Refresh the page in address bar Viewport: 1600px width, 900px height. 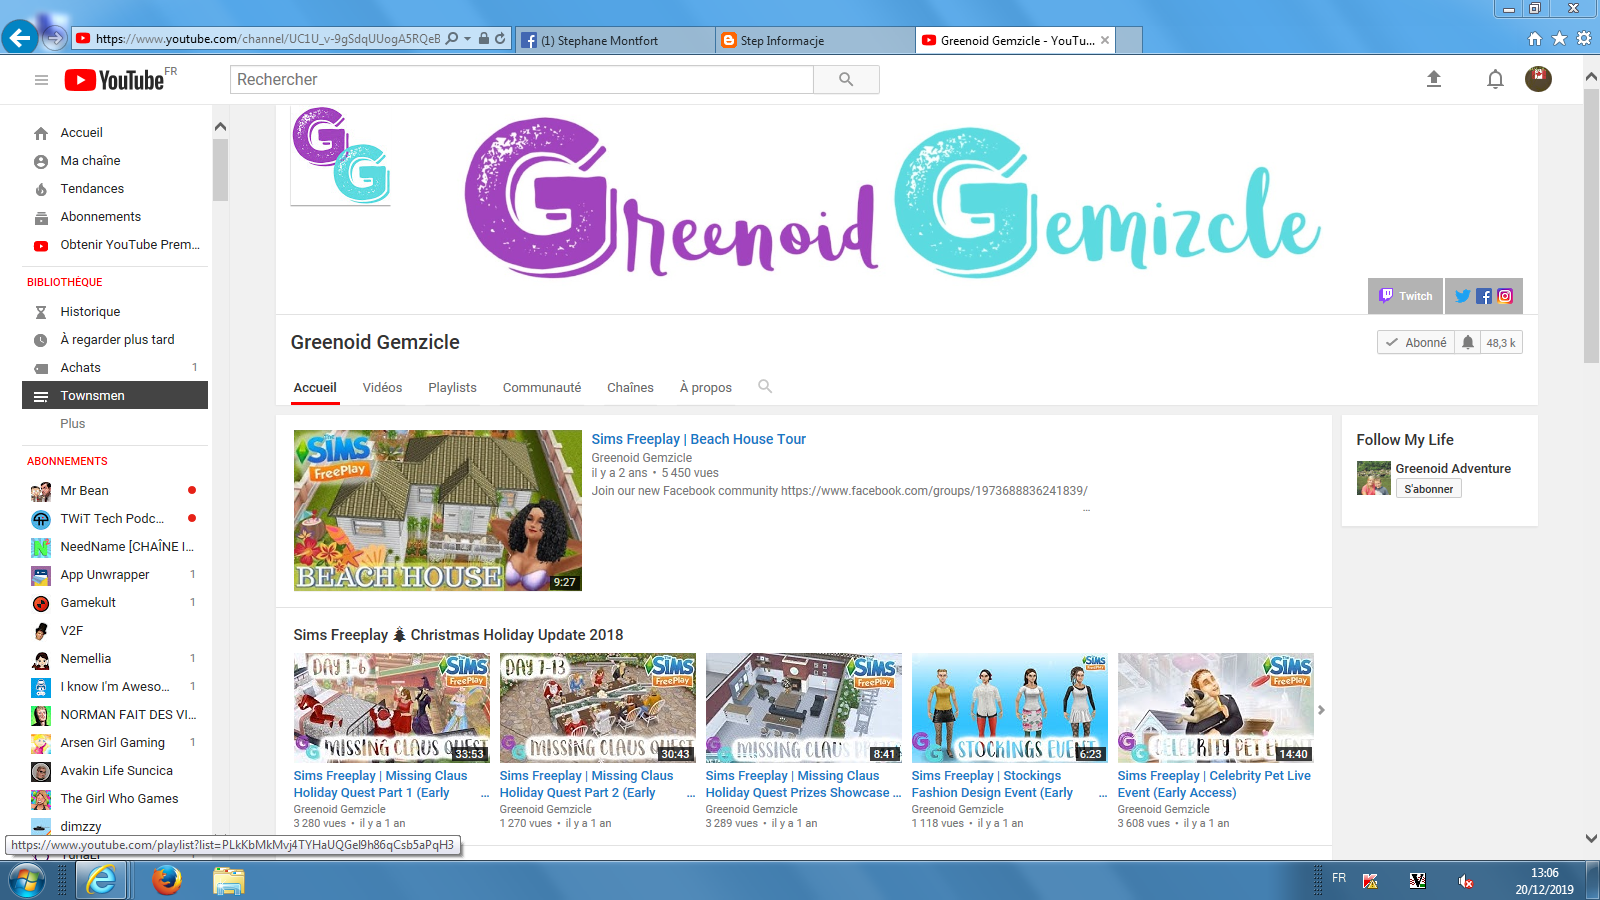[500, 38]
